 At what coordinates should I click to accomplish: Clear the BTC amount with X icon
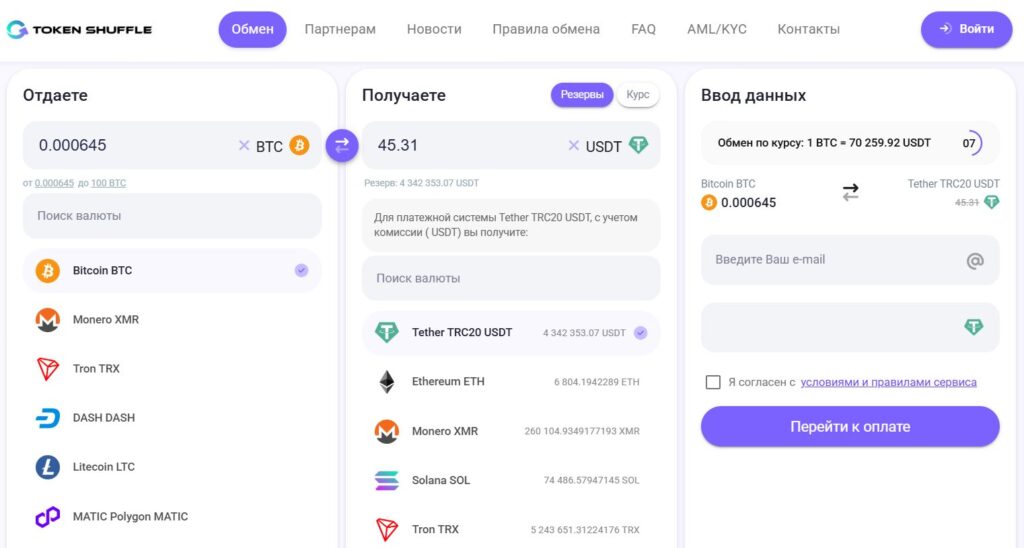[244, 146]
